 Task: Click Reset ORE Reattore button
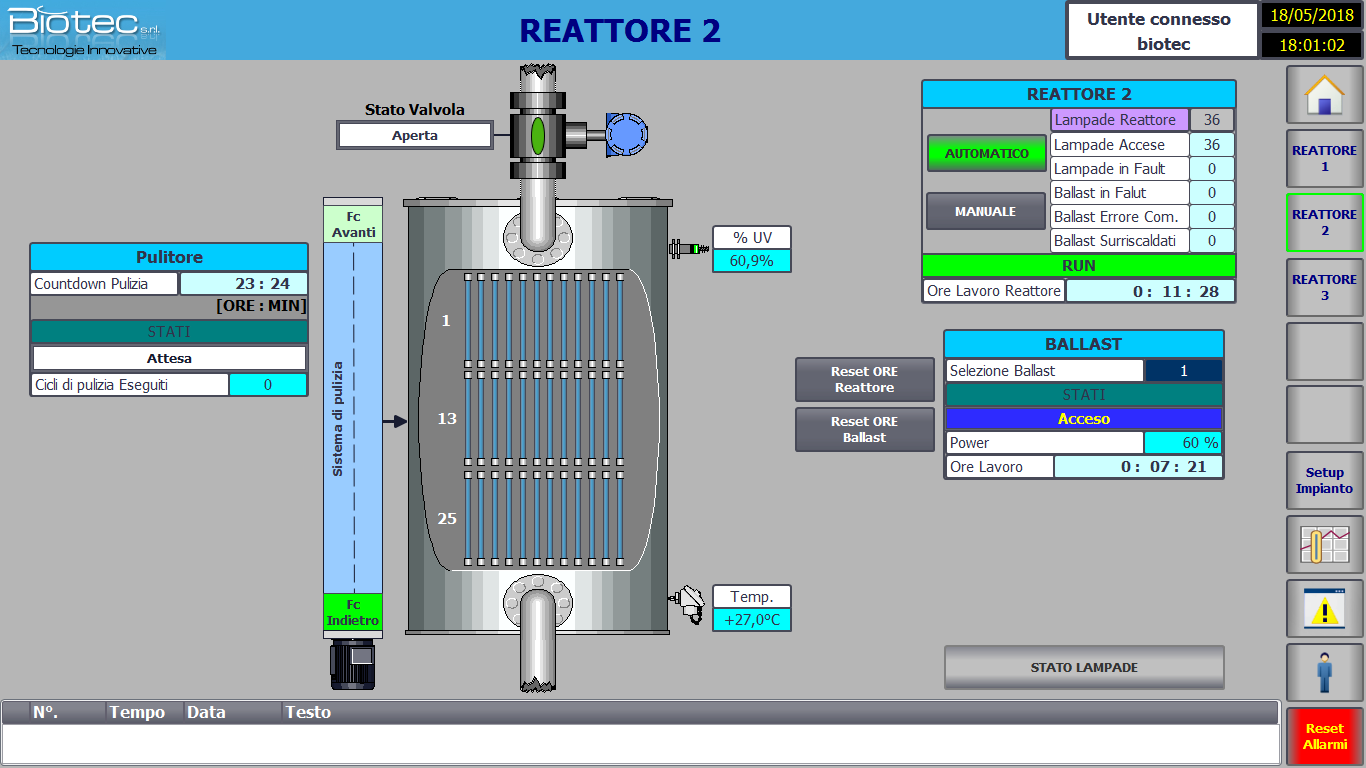click(x=865, y=380)
